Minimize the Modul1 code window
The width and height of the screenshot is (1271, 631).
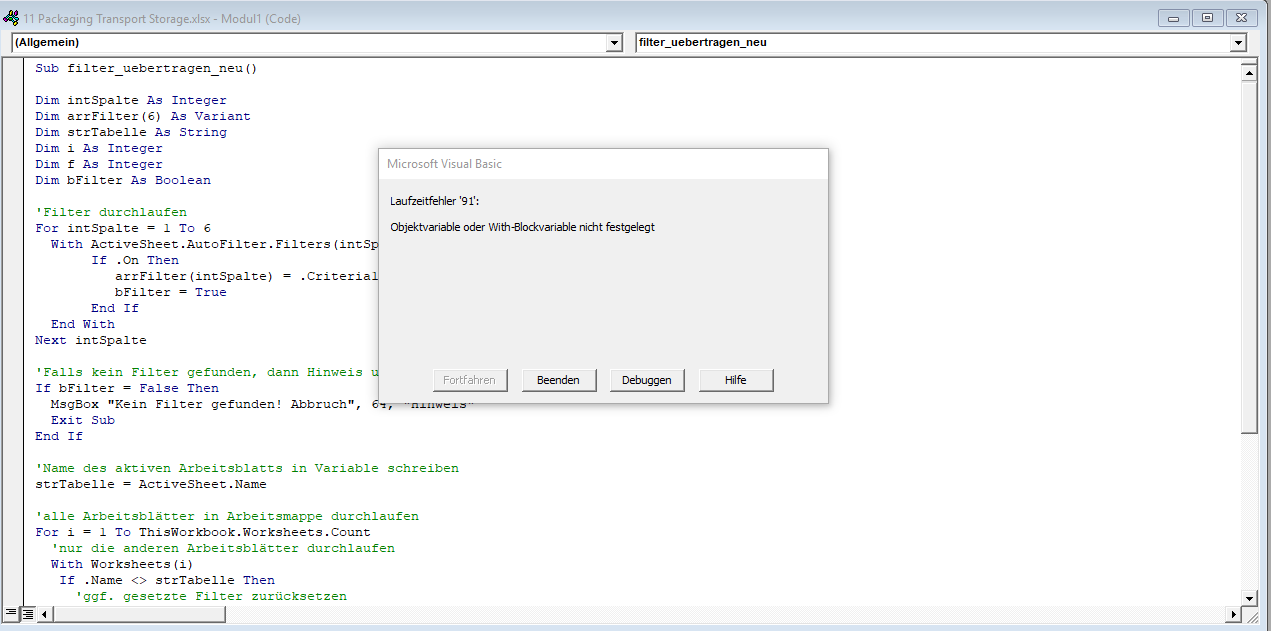[1172, 18]
